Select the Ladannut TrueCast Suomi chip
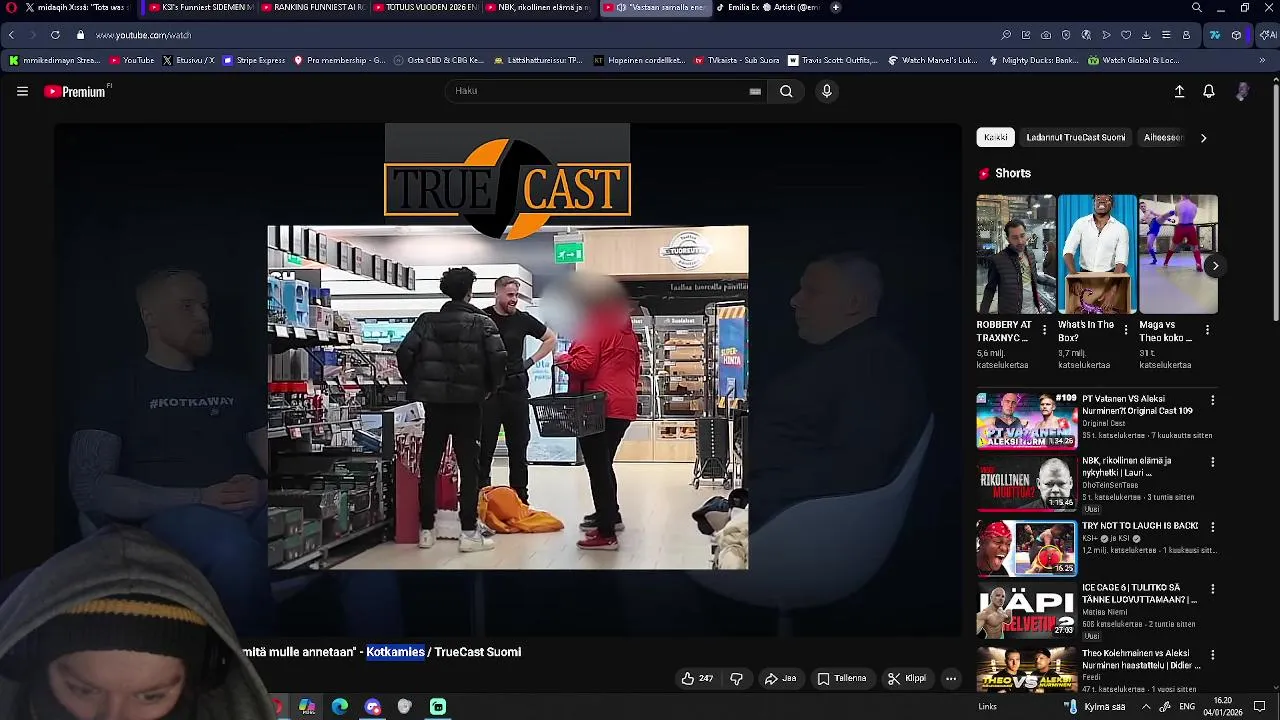Image resolution: width=1280 pixels, height=720 pixels. pyautogui.click(x=1075, y=137)
